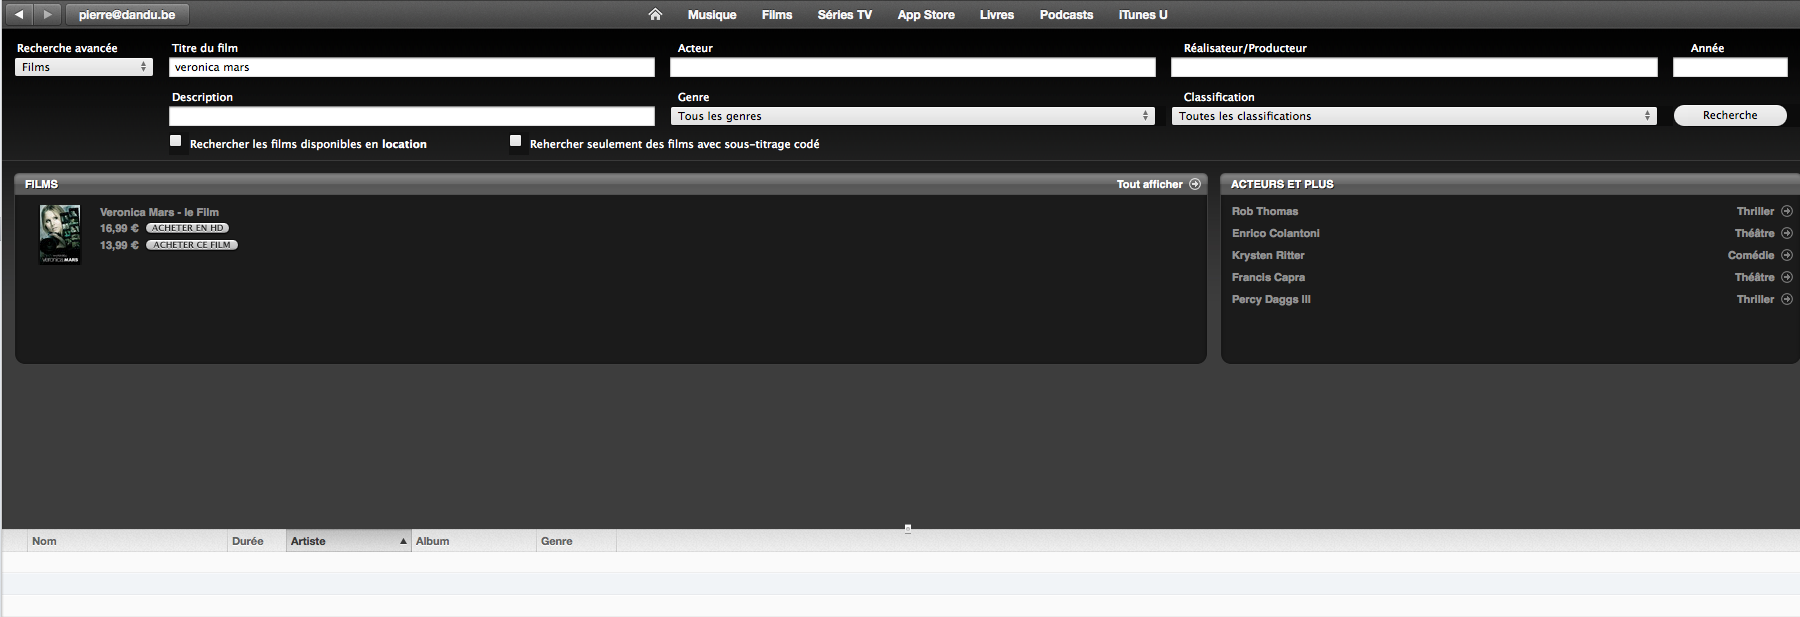The width and height of the screenshot is (1800, 617).
Task: Enable films avec sous-titrage codé checkbox
Action: coord(516,141)
